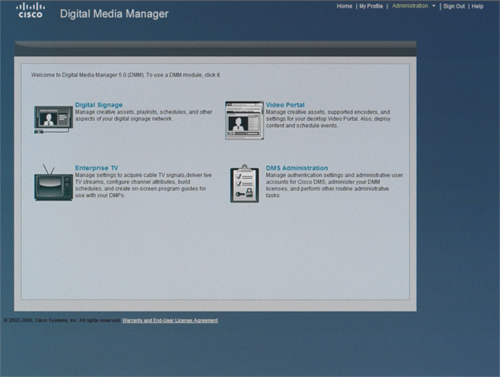
Task: Launch the Video Portal module link
Action: pos(285,105)
